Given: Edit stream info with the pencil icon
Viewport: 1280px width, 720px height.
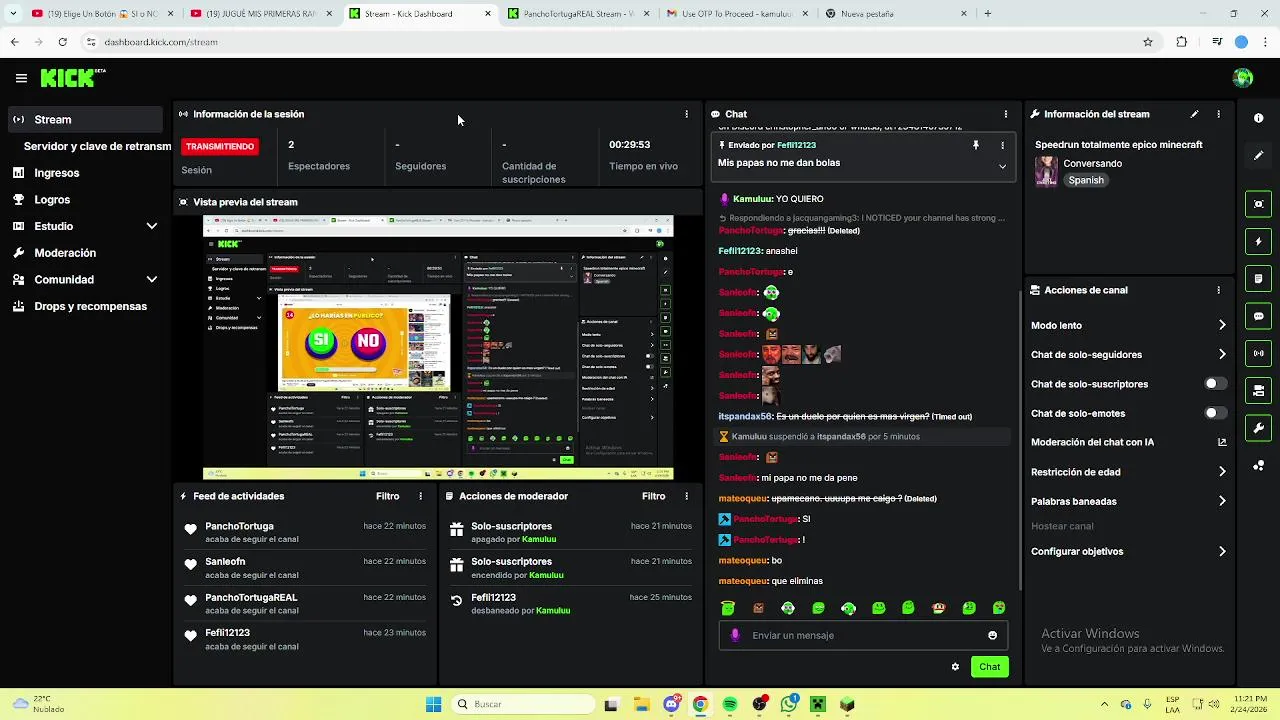Looking at the screenshot, I should coord(1194,114).
